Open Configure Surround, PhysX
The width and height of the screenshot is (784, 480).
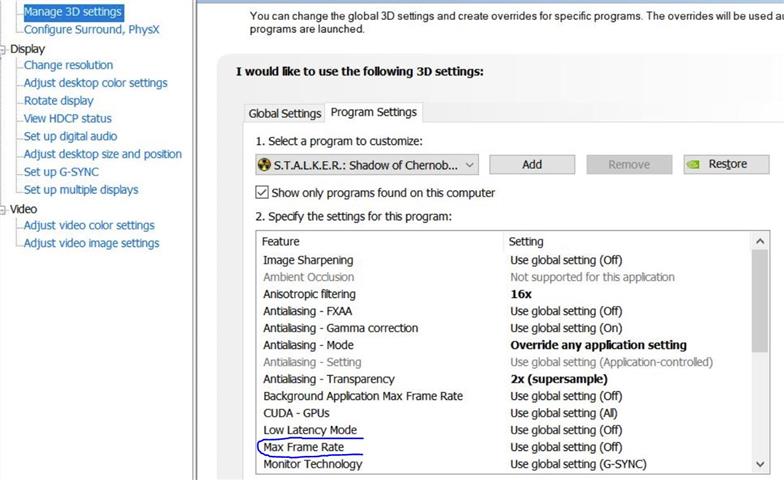tap(92, 30)
